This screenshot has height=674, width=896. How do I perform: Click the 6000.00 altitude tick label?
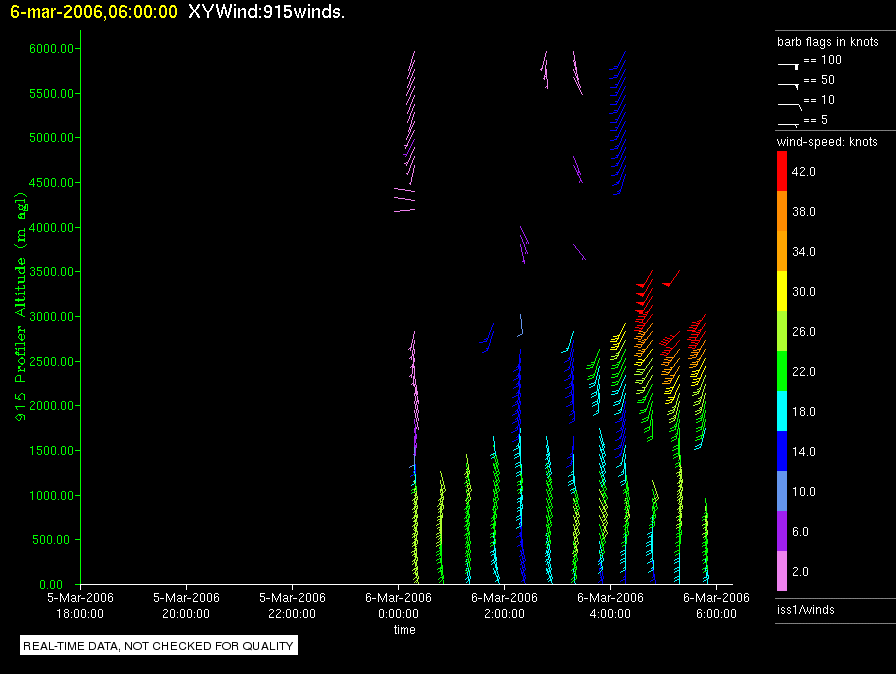[47, 49]
